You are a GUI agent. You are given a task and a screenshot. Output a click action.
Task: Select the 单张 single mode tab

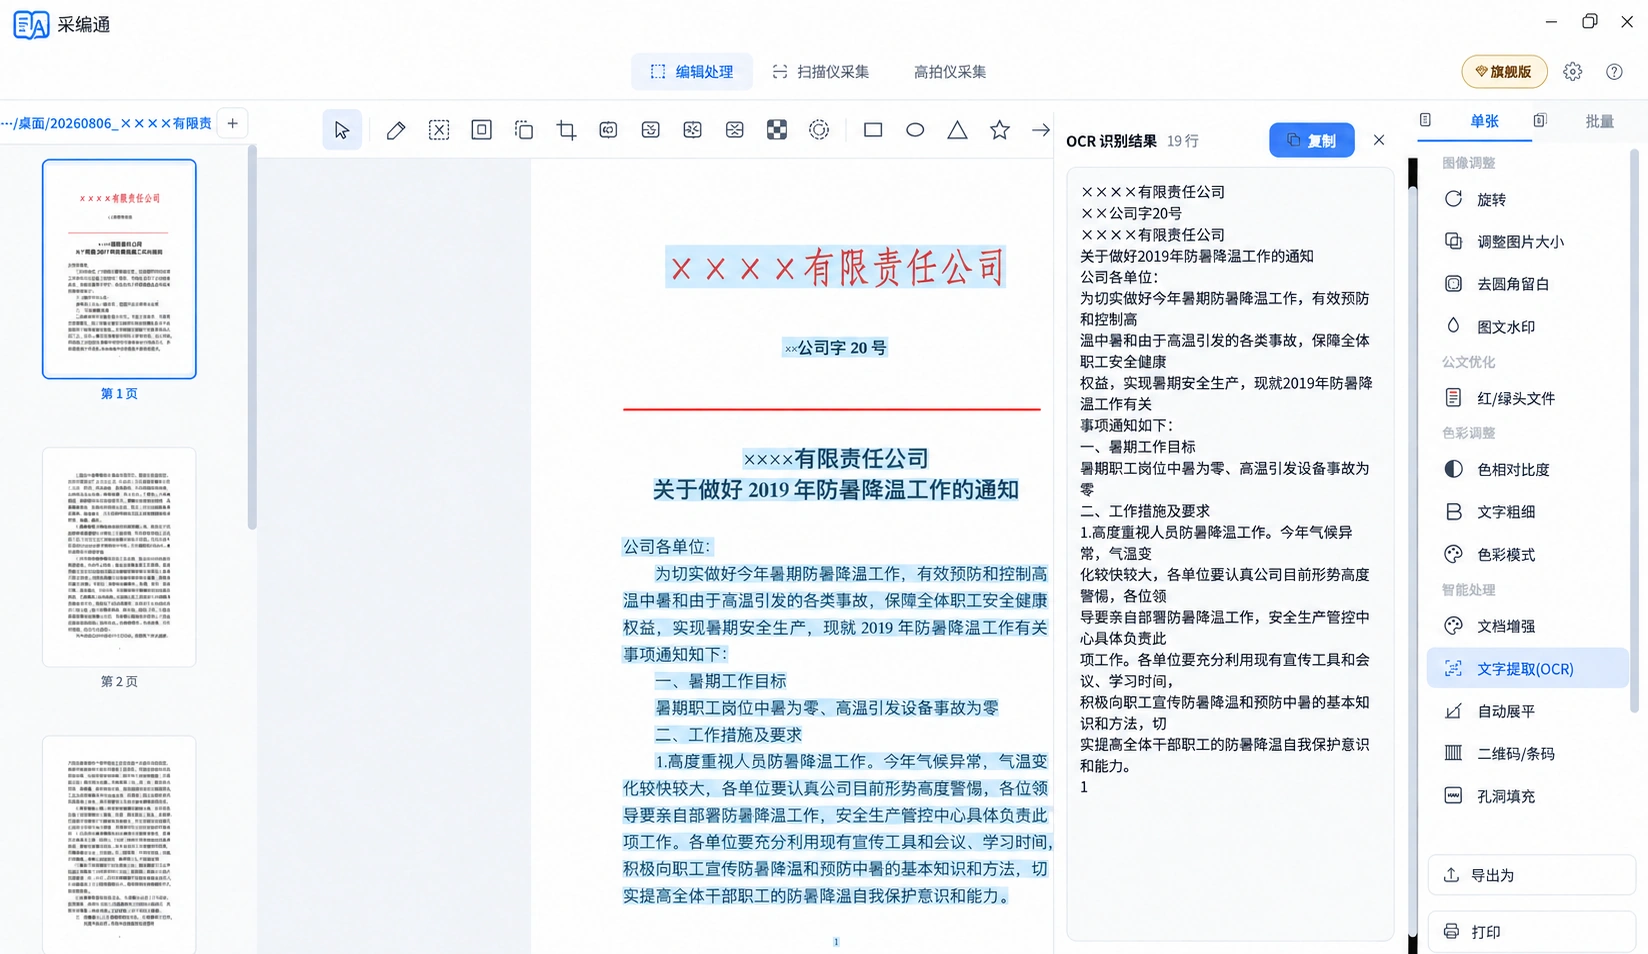coord(1484,121)
